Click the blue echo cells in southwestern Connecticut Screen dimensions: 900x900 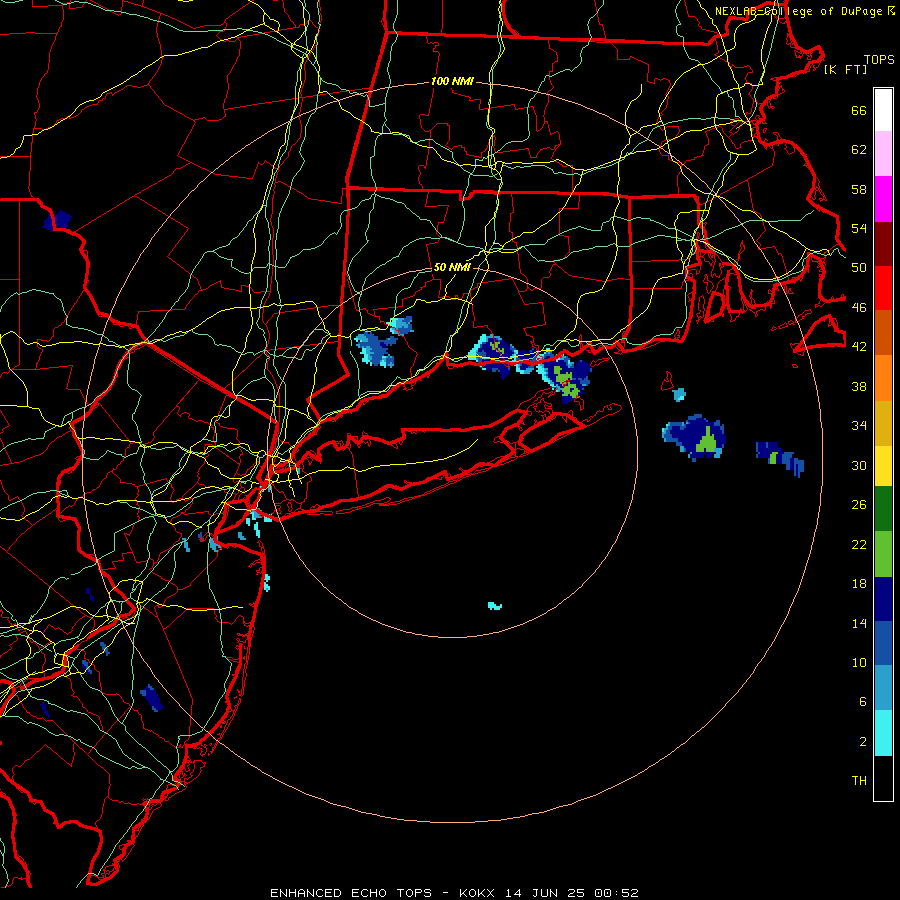(382, 342)
